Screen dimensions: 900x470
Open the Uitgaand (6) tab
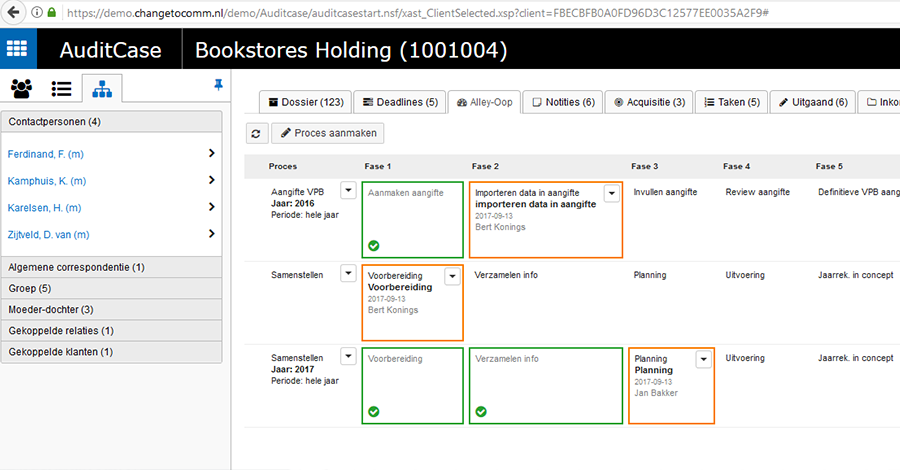tap(813, 102)
